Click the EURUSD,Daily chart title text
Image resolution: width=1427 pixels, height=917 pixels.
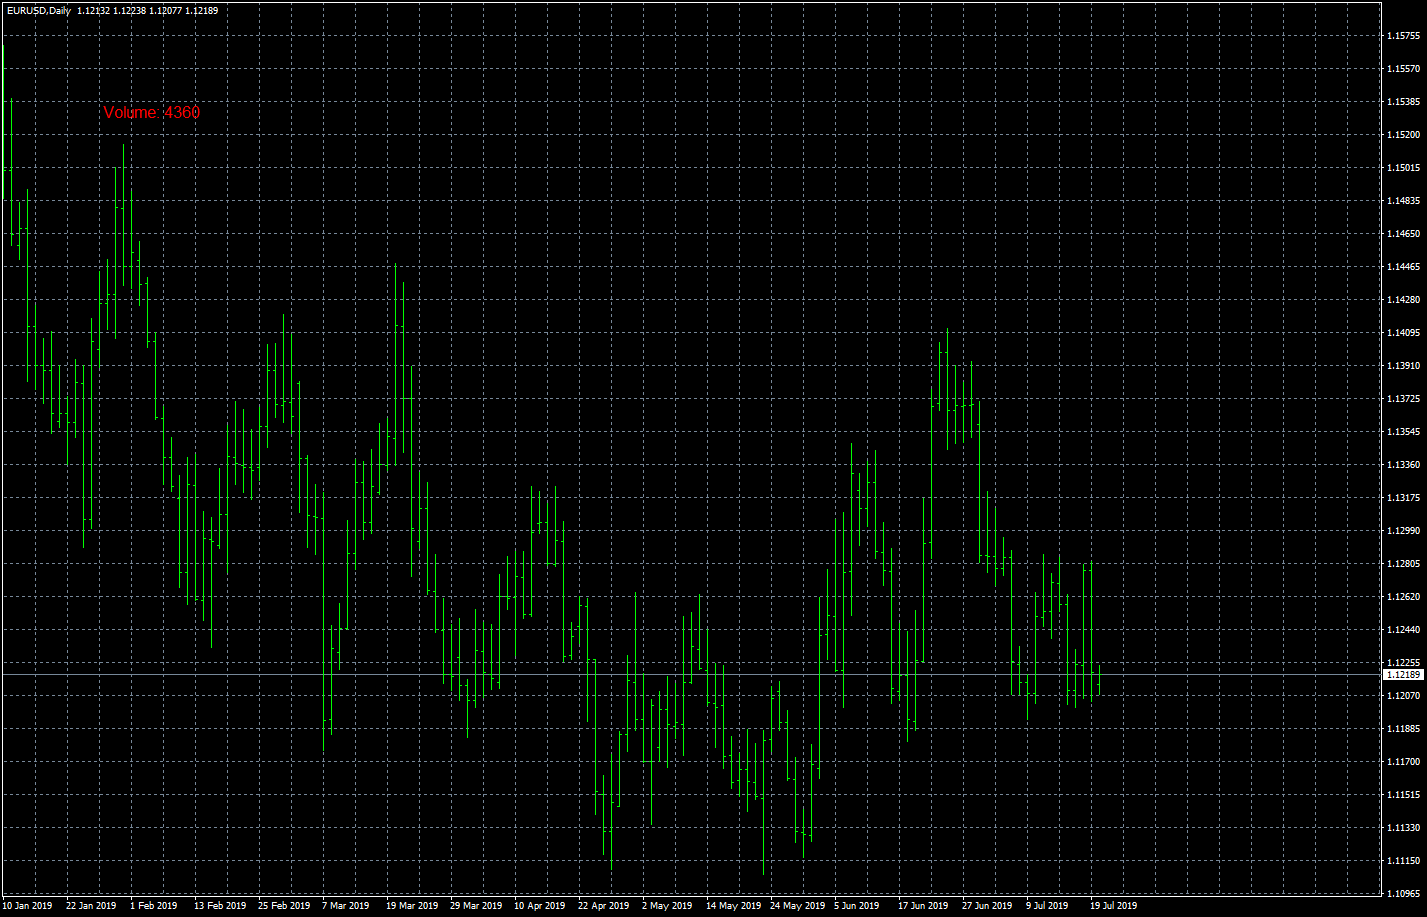38,11
